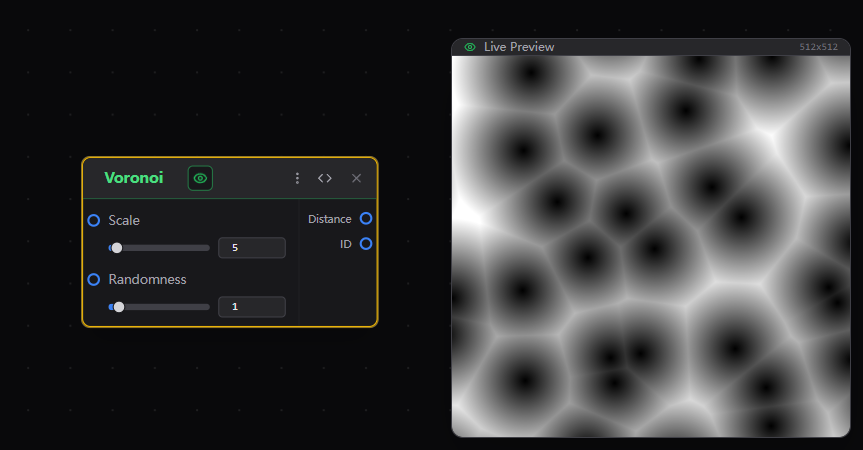Click the Scale slider handle

click(x=117, y=248)
